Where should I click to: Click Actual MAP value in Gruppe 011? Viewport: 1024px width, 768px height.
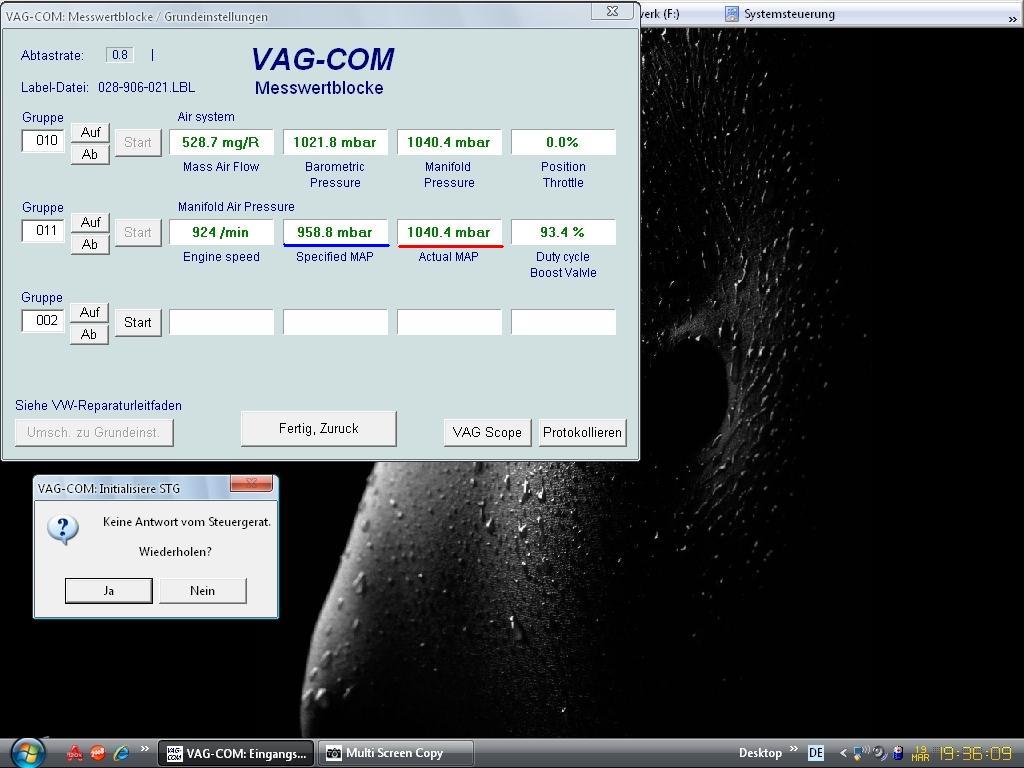449,232
